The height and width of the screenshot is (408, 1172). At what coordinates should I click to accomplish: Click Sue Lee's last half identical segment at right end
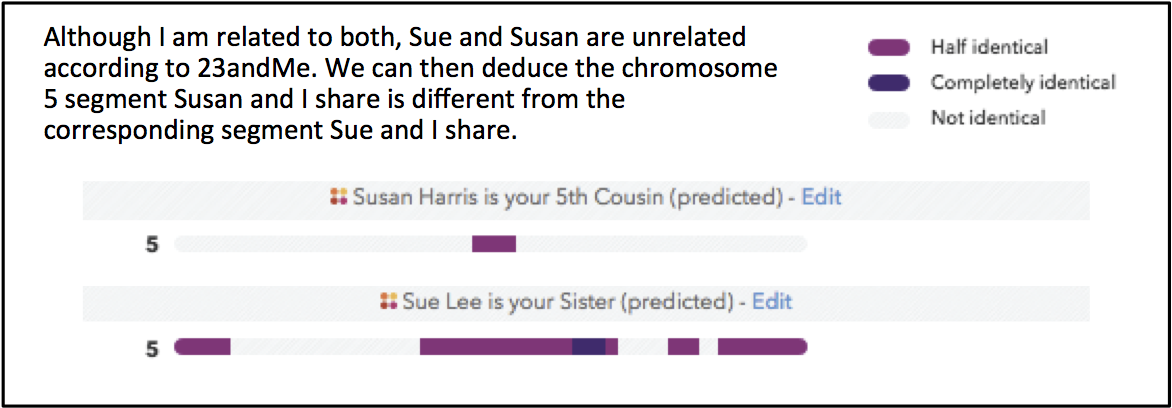pos(762,347)
